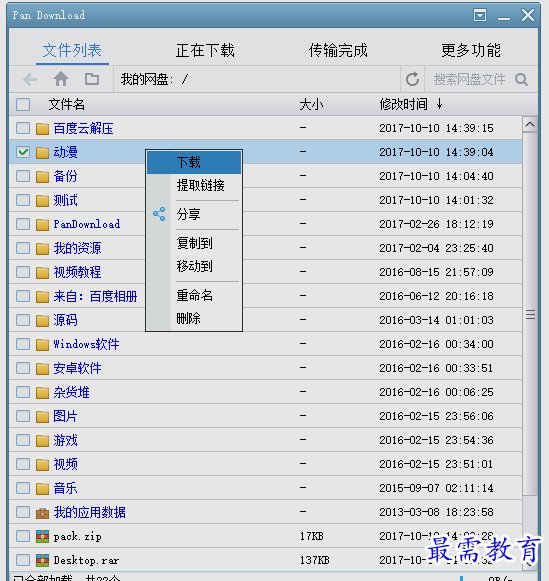Open the 动漫 folder link
Screen dimensions: 549x581
[66, 152]
